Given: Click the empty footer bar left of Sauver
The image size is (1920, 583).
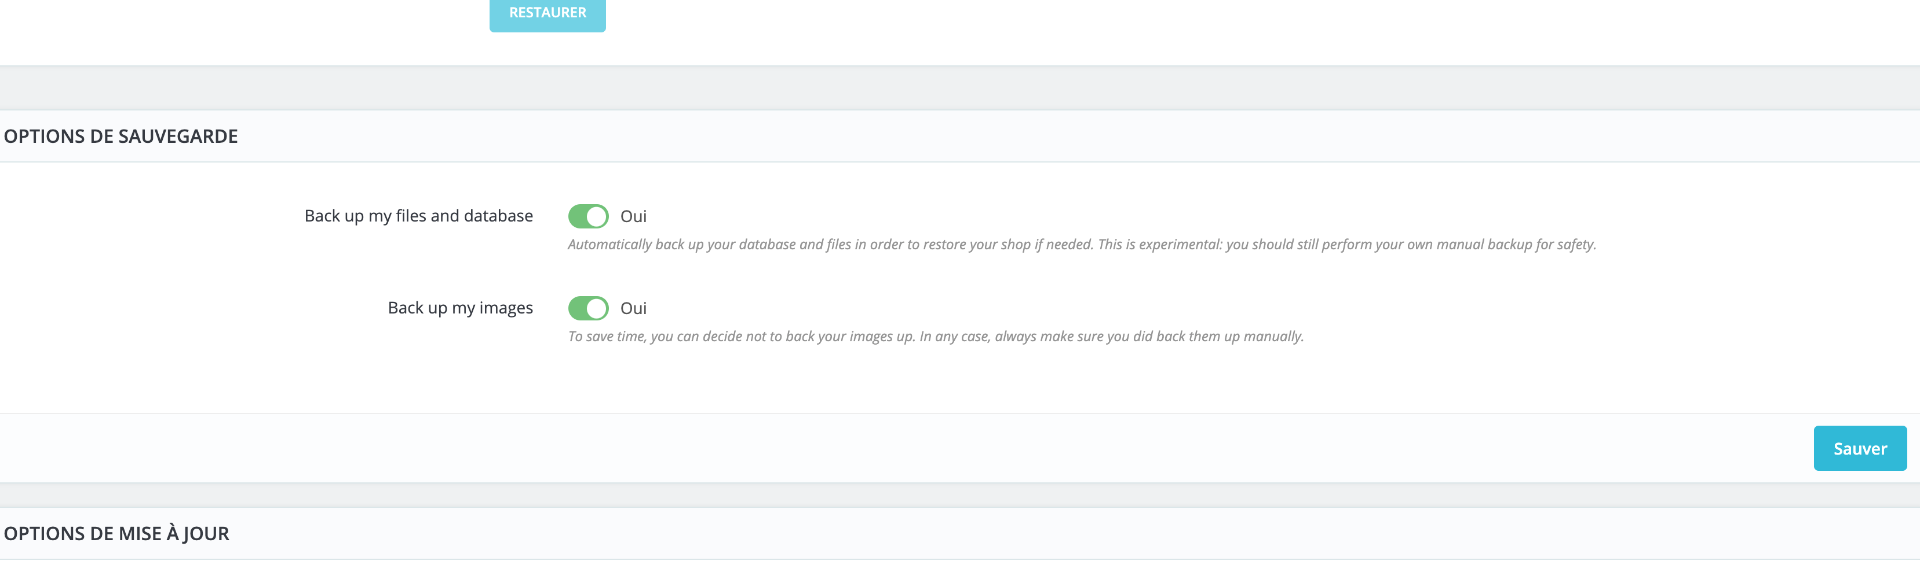Looking at the screenshot, I should tap(900, 449).
